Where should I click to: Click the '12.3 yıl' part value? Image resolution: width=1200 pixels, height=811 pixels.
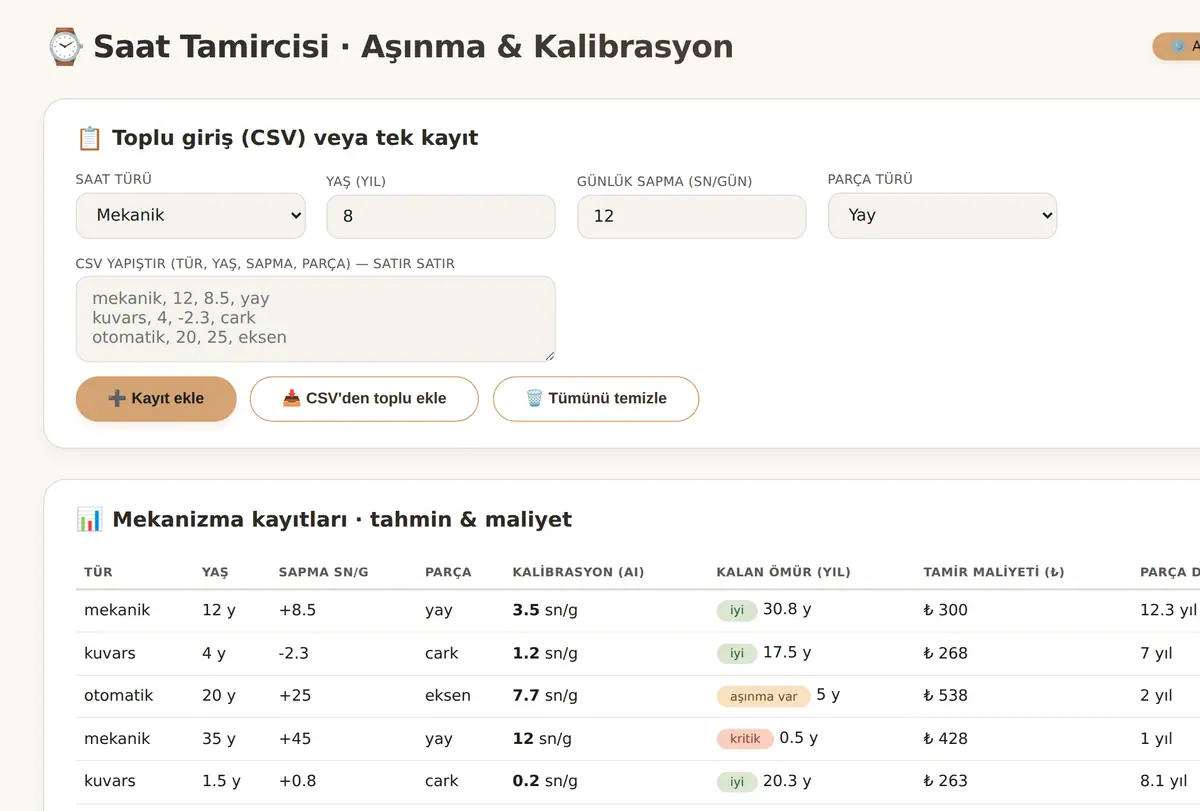click(x=1168, y=610)
